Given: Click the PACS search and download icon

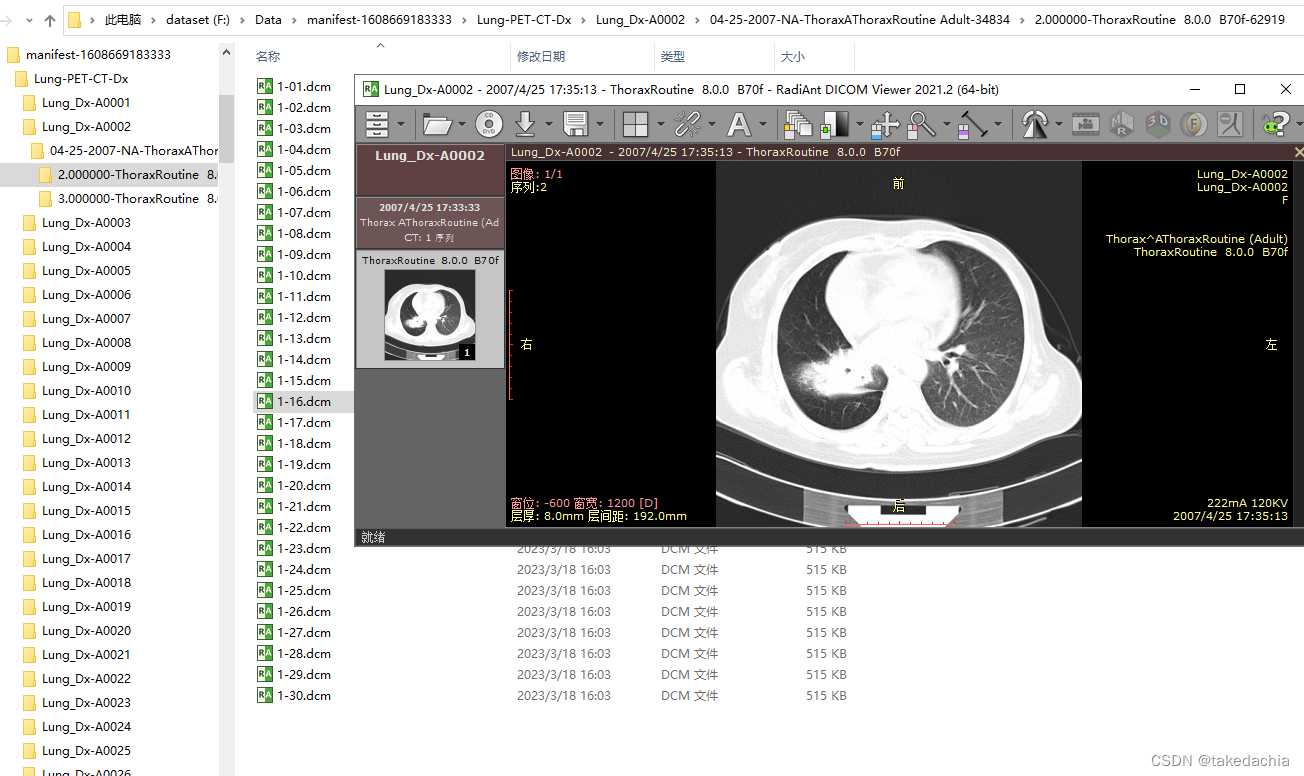Looking at the screenshot, I should point(526,124).
